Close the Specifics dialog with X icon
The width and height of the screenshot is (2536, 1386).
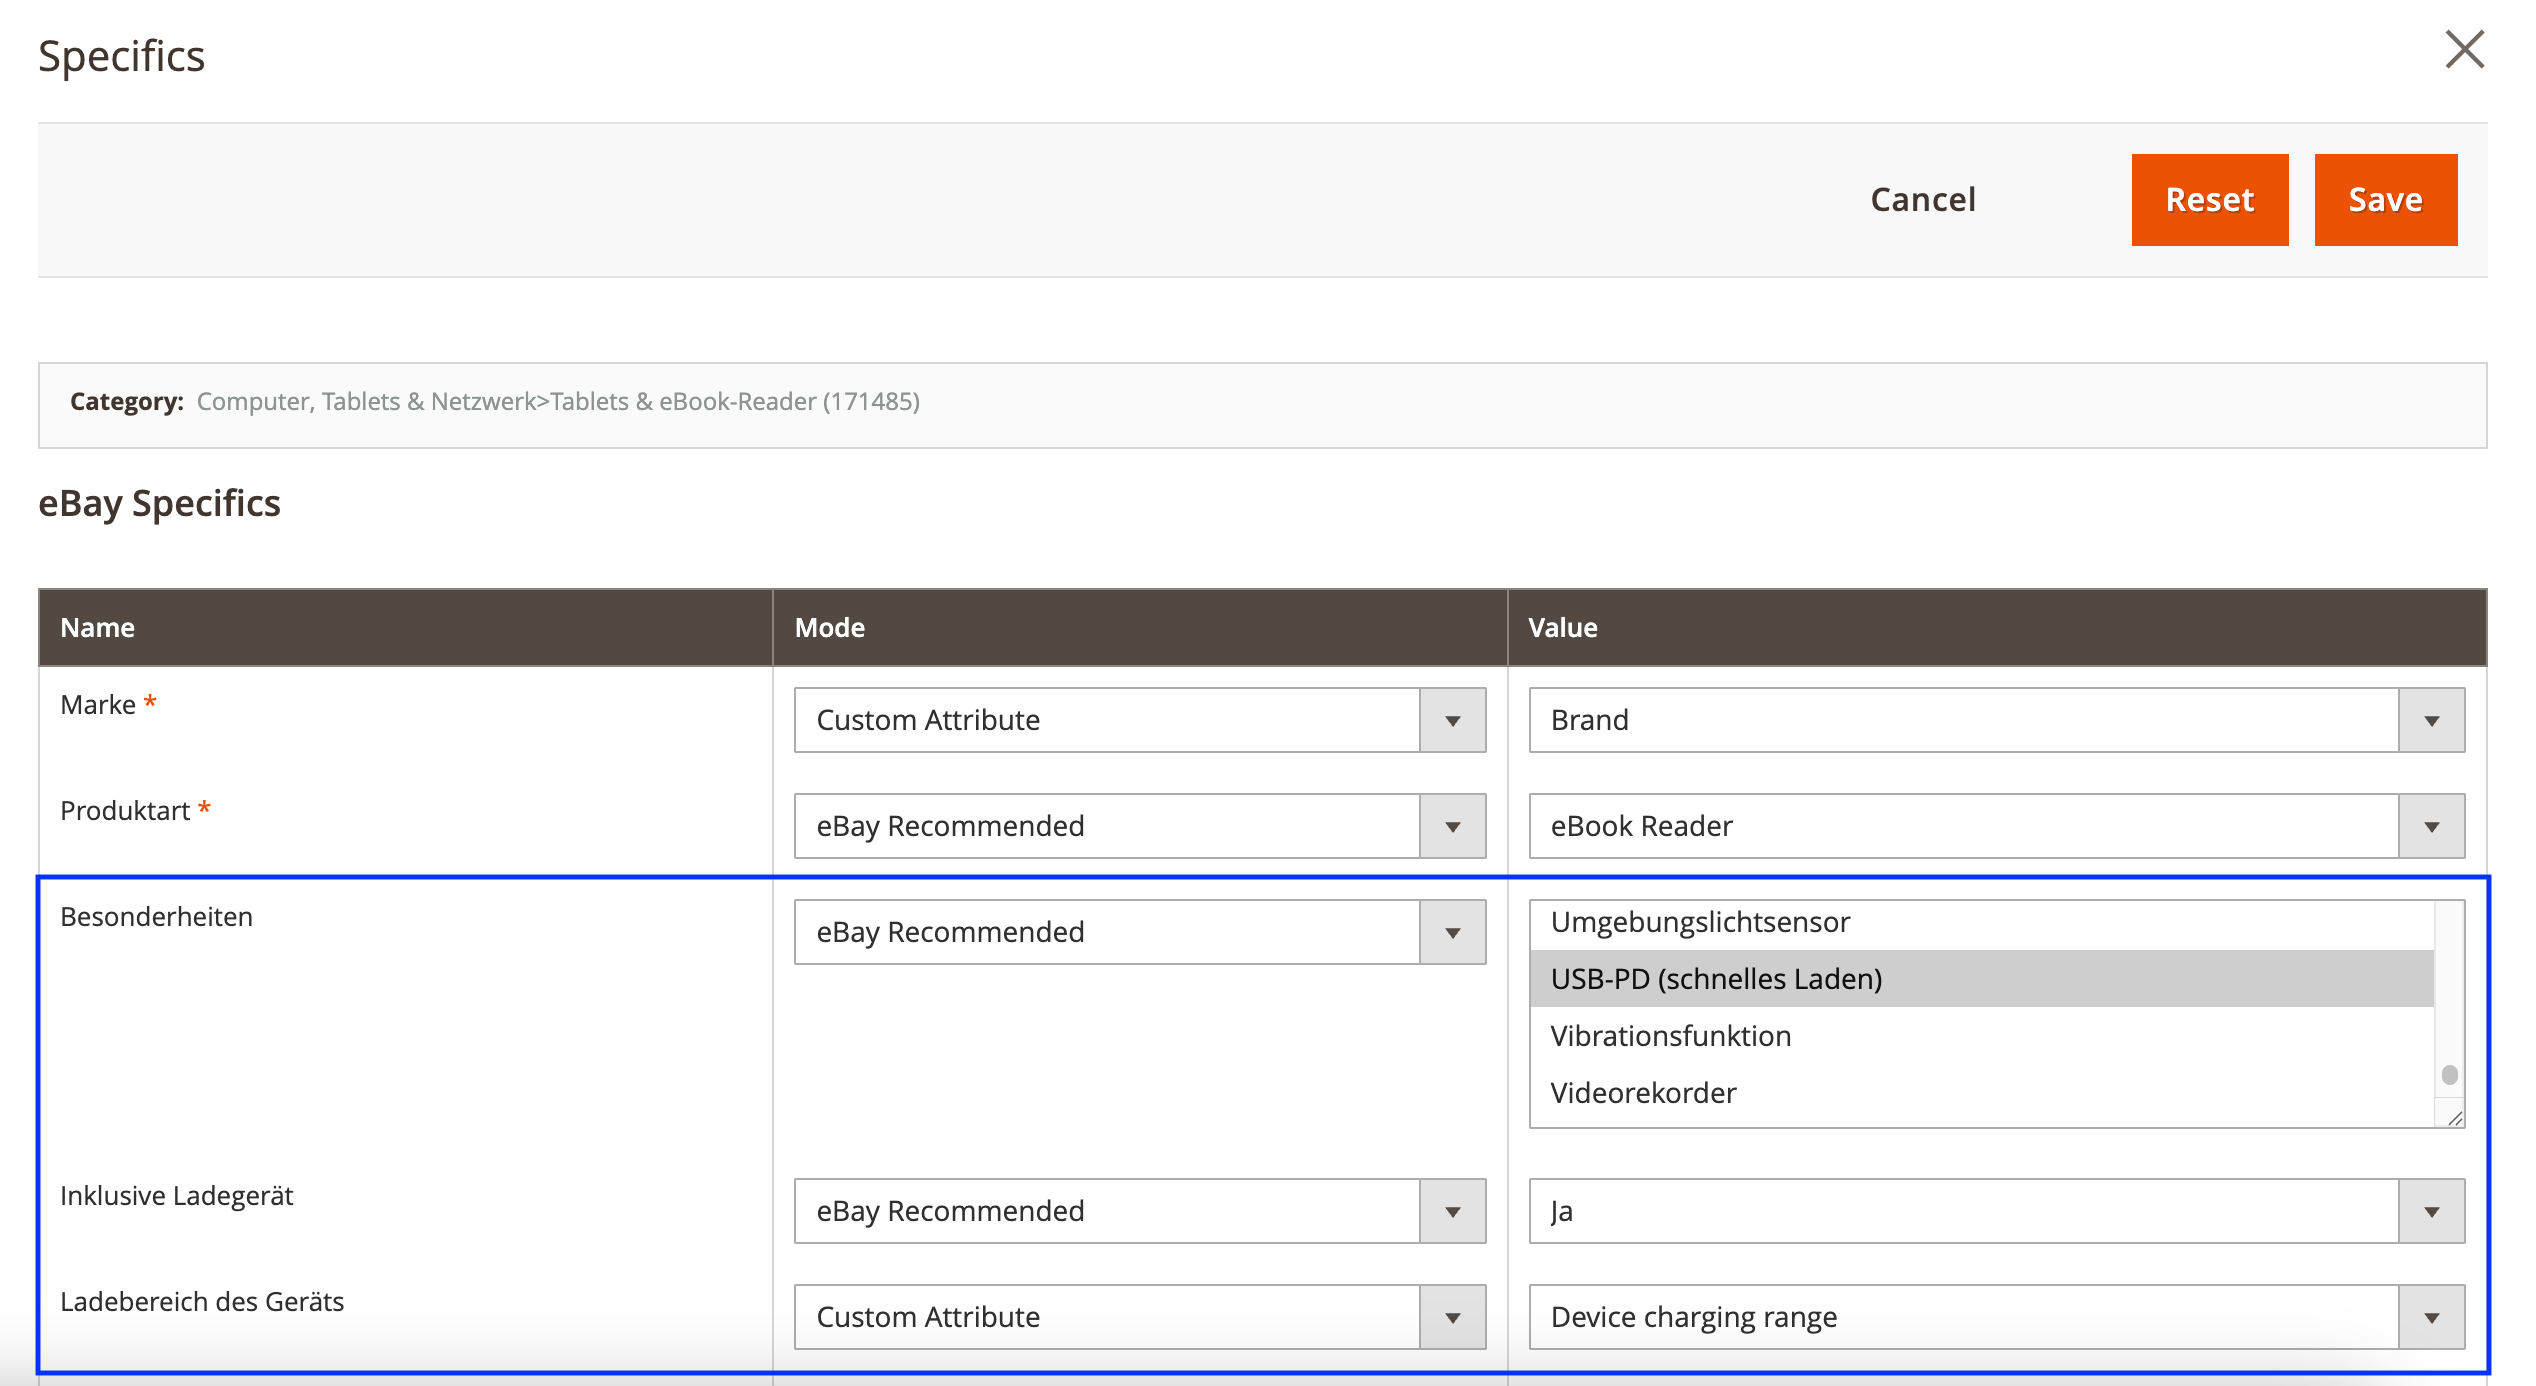[2464, 50]
